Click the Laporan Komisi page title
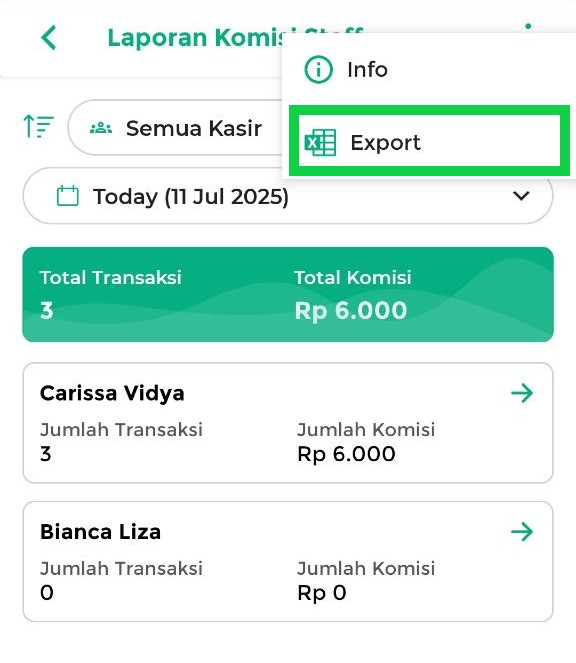Screen dimensions: 576x663 click(197, 38)
